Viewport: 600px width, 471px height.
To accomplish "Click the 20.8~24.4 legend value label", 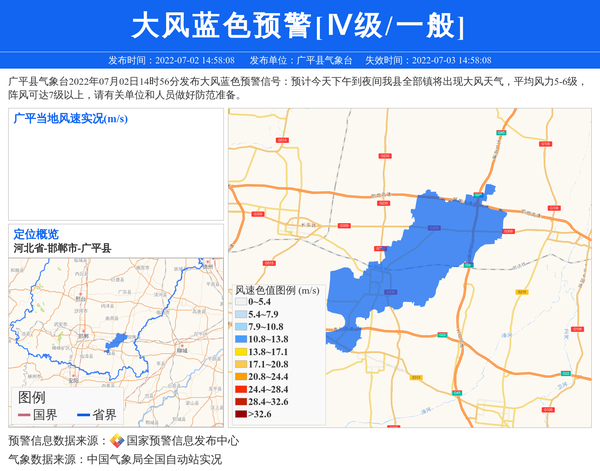I will (268, 376).
